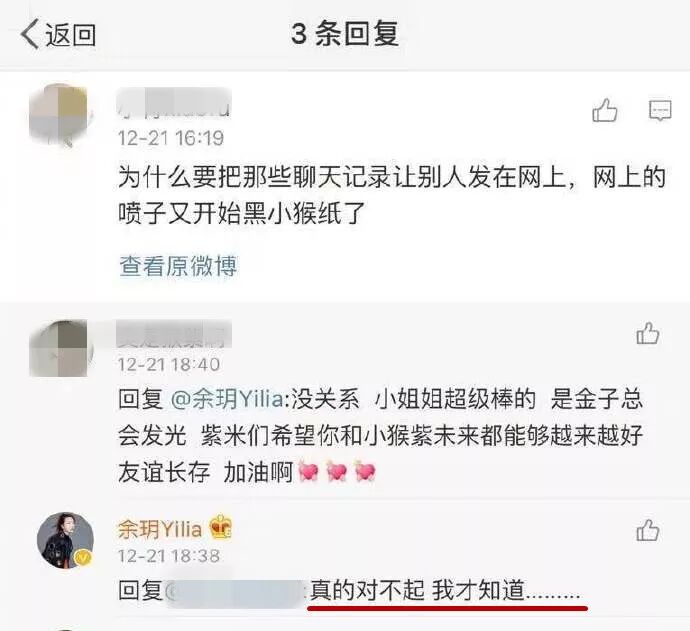Viewport: 690px width, 631px height.
Task: Tap the comment text starting with 为什么要把那些聊天记录
Action: pyautogui.click(x=392, y=195)
